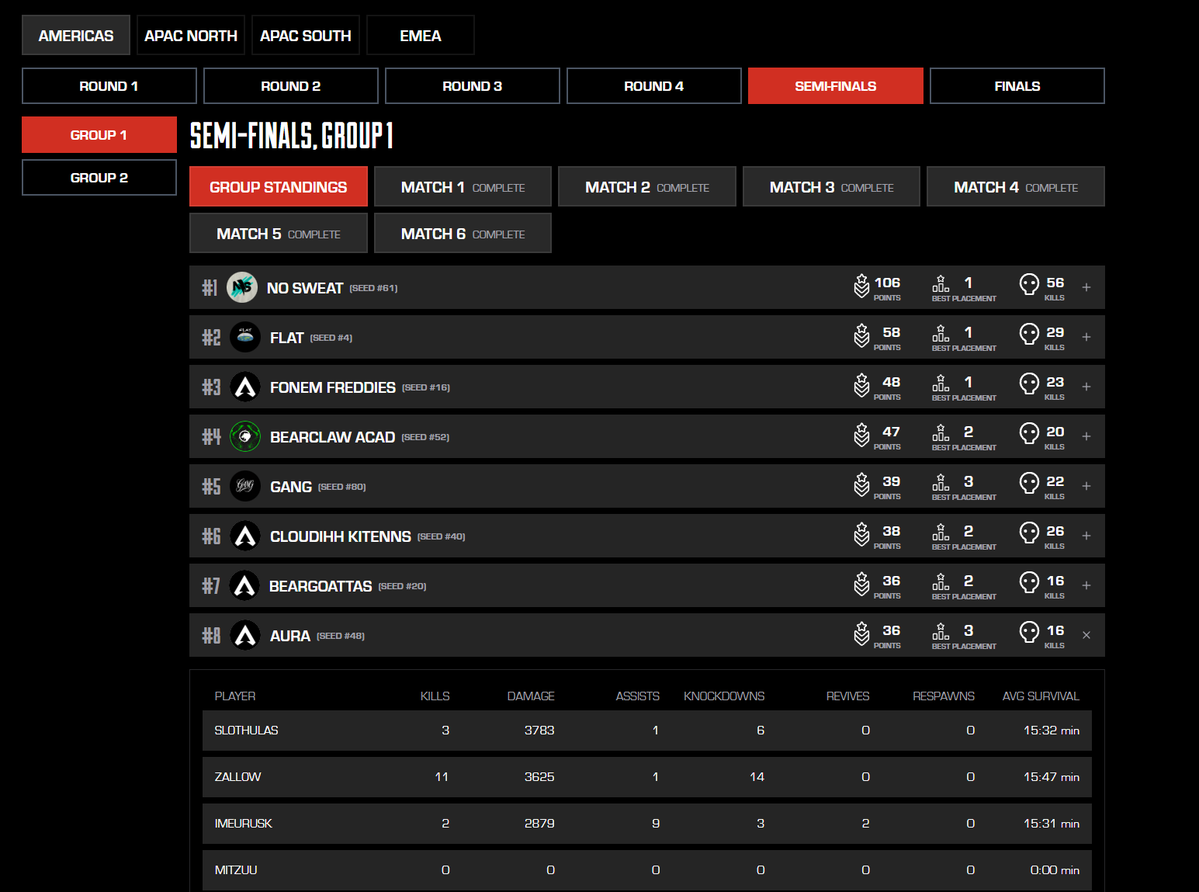Click the kills skull icon for Beargoattas

click(1029, 583)
